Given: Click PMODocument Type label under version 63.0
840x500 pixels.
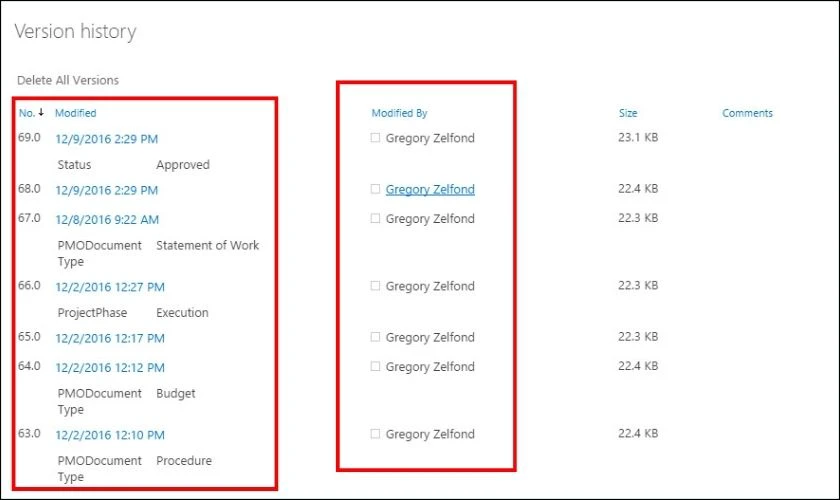Looking at the screenshot, I should tap(100, 469).
